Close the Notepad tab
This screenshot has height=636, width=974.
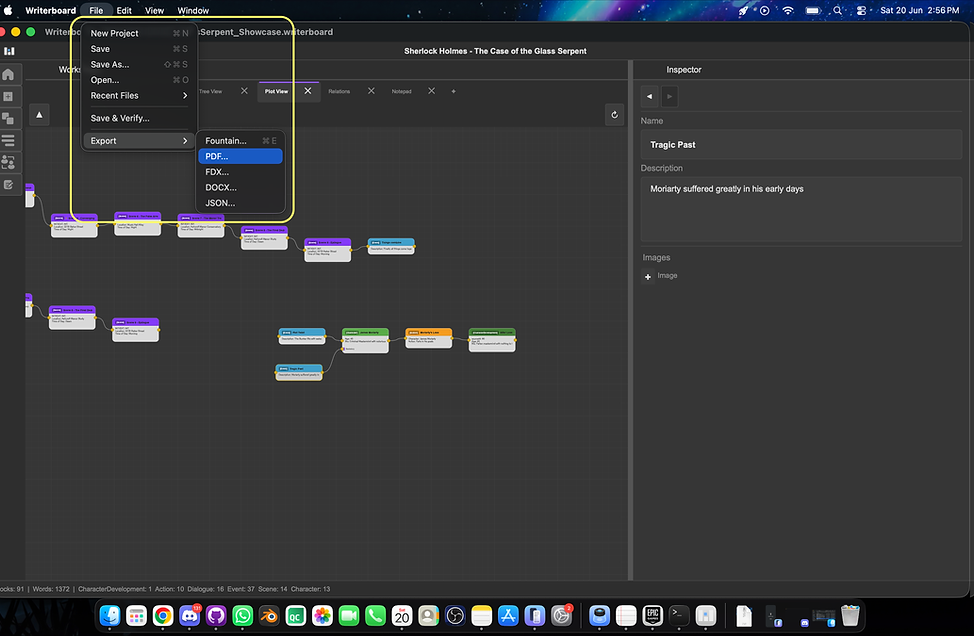431,91
